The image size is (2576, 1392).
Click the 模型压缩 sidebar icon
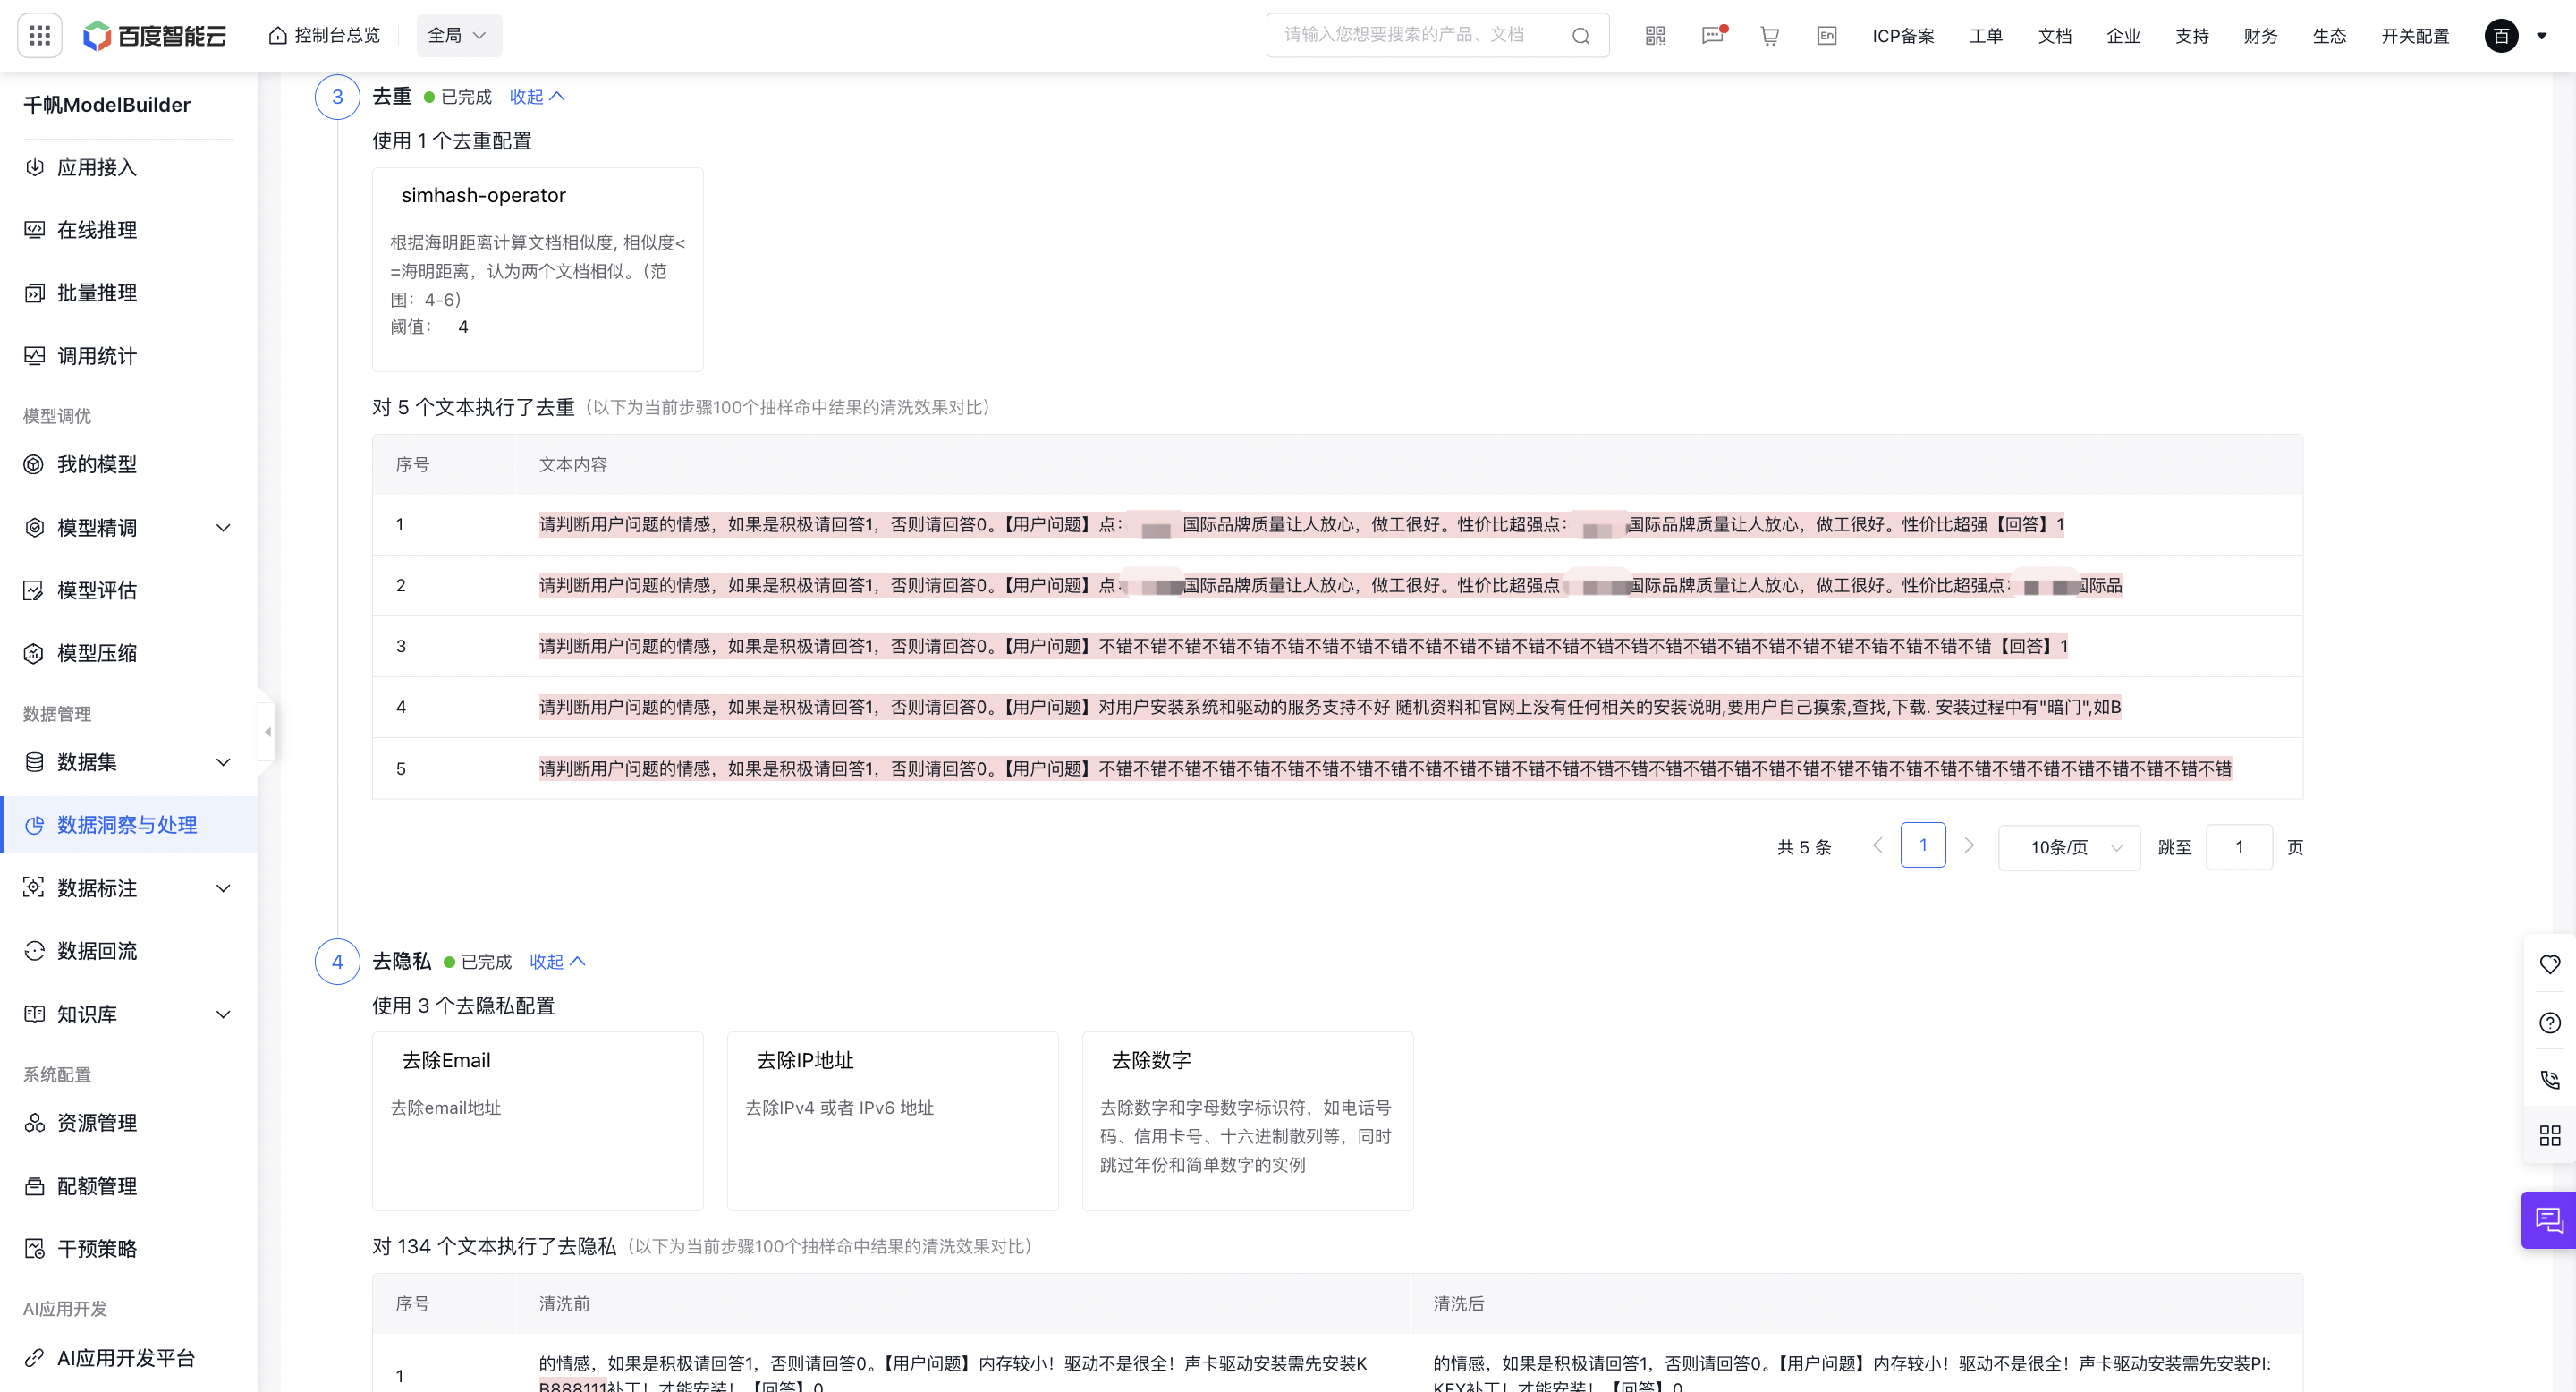(x=35, y=653)
